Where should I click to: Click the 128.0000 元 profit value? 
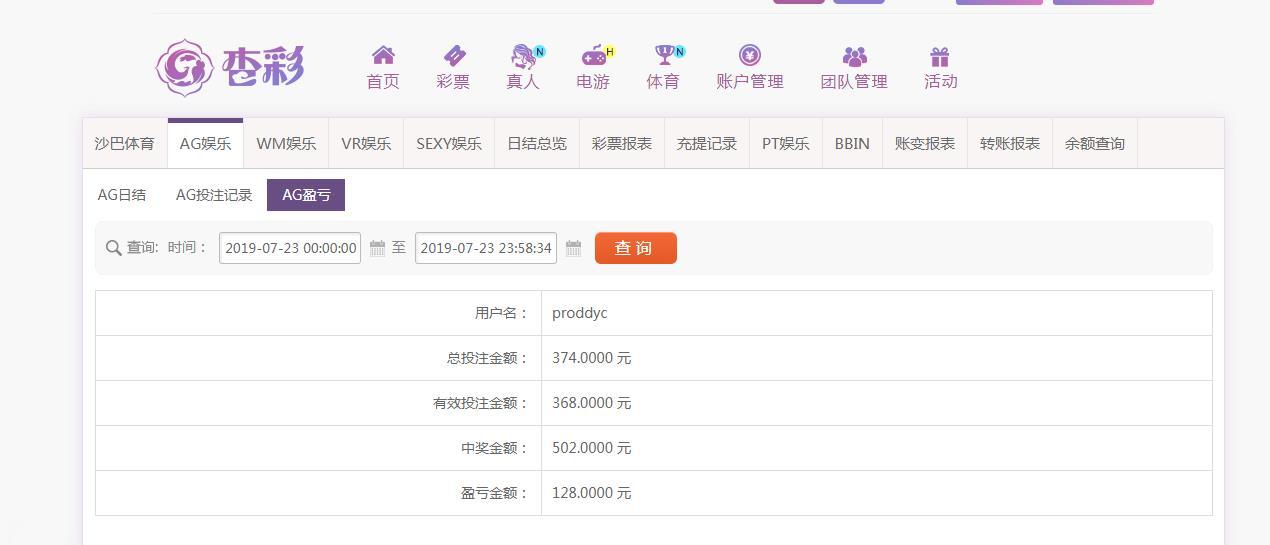pyautogui.click(x=592, y=493)
